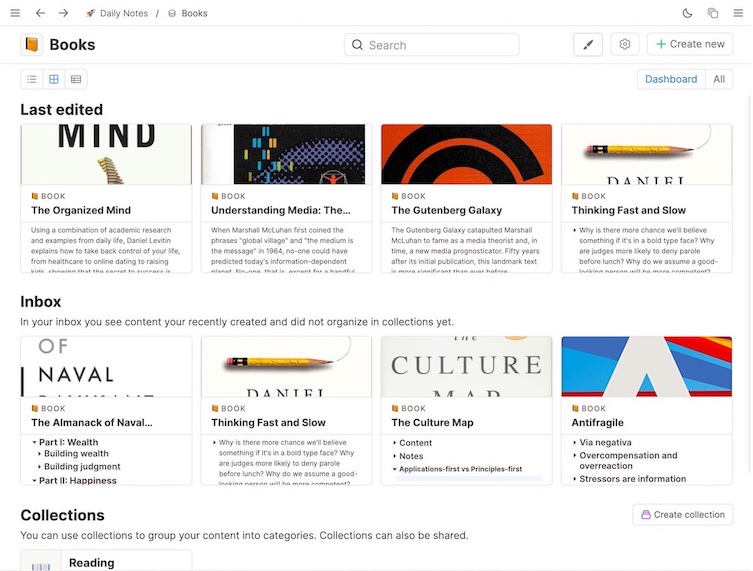Select the Dashboard tab
The width and height of the screenshot is (753, 571).
pos(671,79)
